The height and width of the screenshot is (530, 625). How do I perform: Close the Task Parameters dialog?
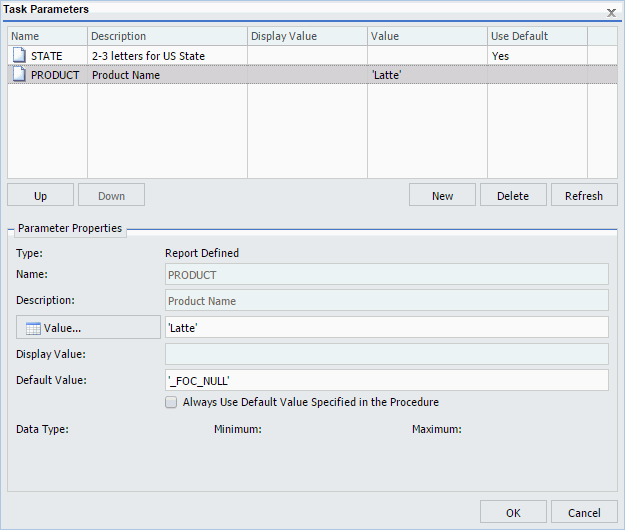point(610,10)
